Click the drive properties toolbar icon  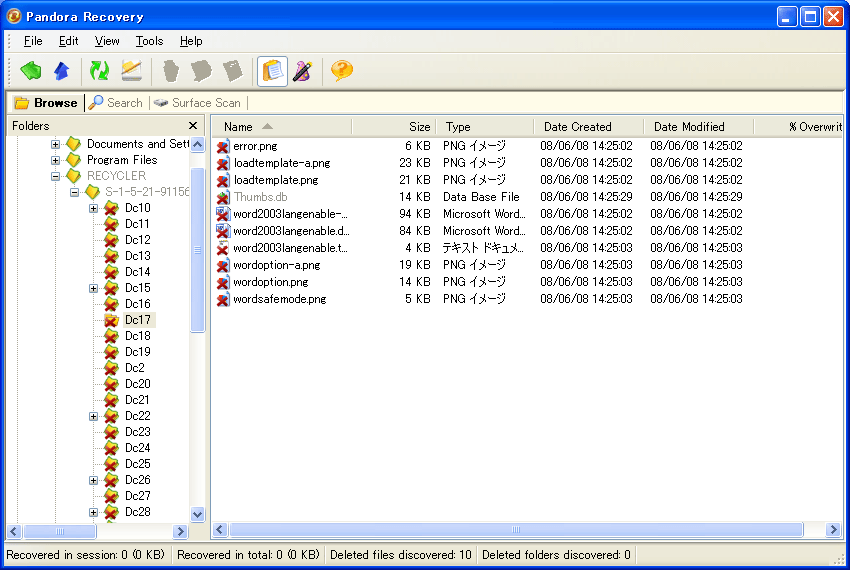[x=132, y=71]
